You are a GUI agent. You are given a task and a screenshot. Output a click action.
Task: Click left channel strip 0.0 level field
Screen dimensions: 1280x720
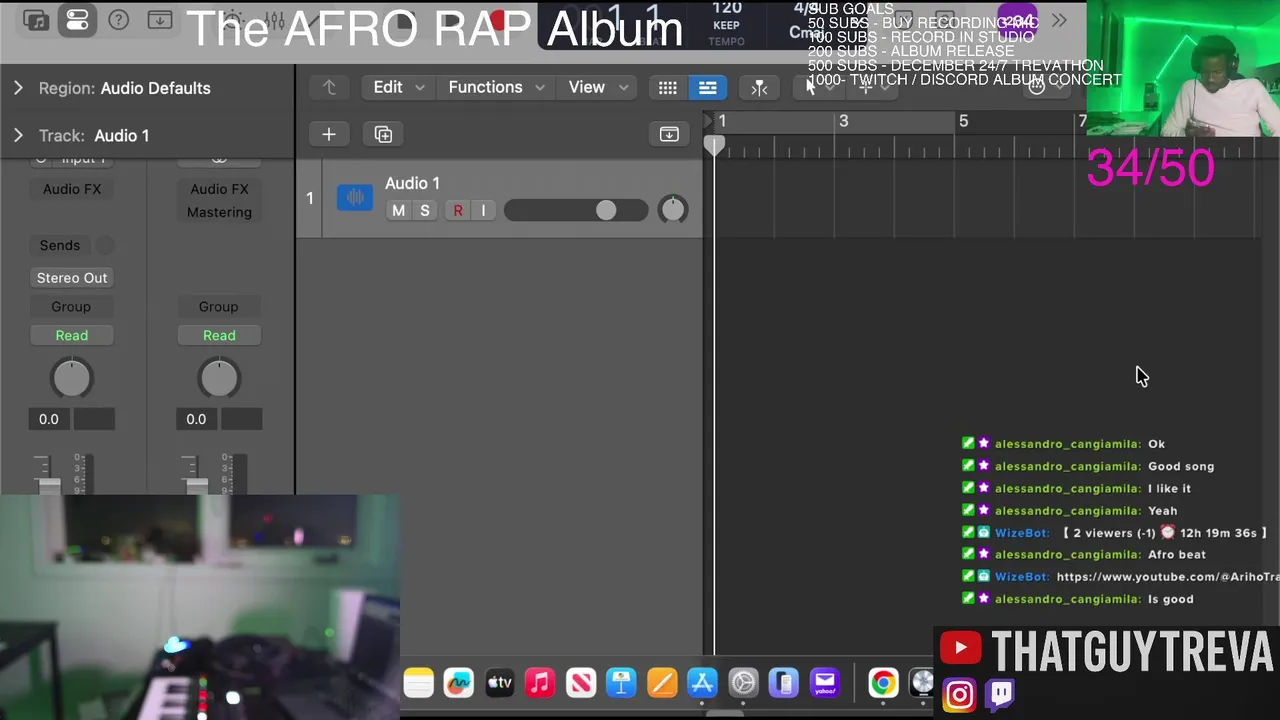(x=49, y=419)
